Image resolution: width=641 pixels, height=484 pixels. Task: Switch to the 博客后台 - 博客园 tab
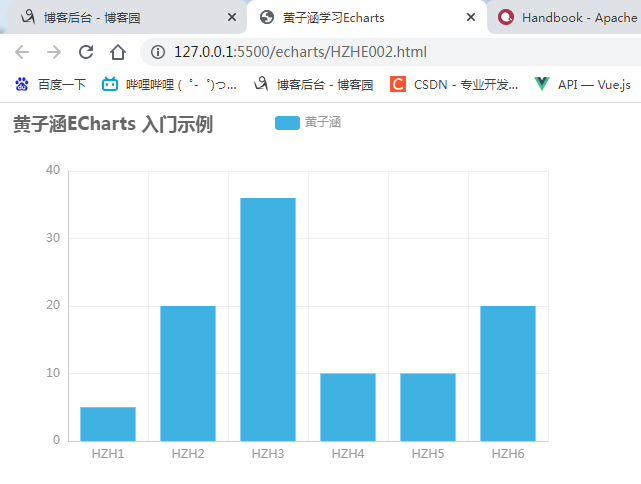coord(127,18)
